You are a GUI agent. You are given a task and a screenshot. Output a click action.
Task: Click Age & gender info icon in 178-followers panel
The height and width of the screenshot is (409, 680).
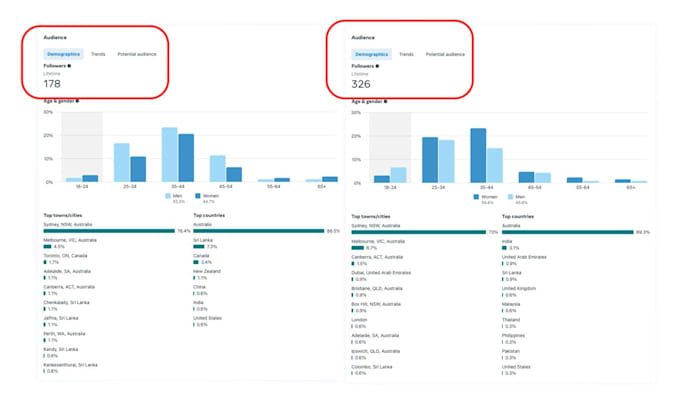[77, 101]
